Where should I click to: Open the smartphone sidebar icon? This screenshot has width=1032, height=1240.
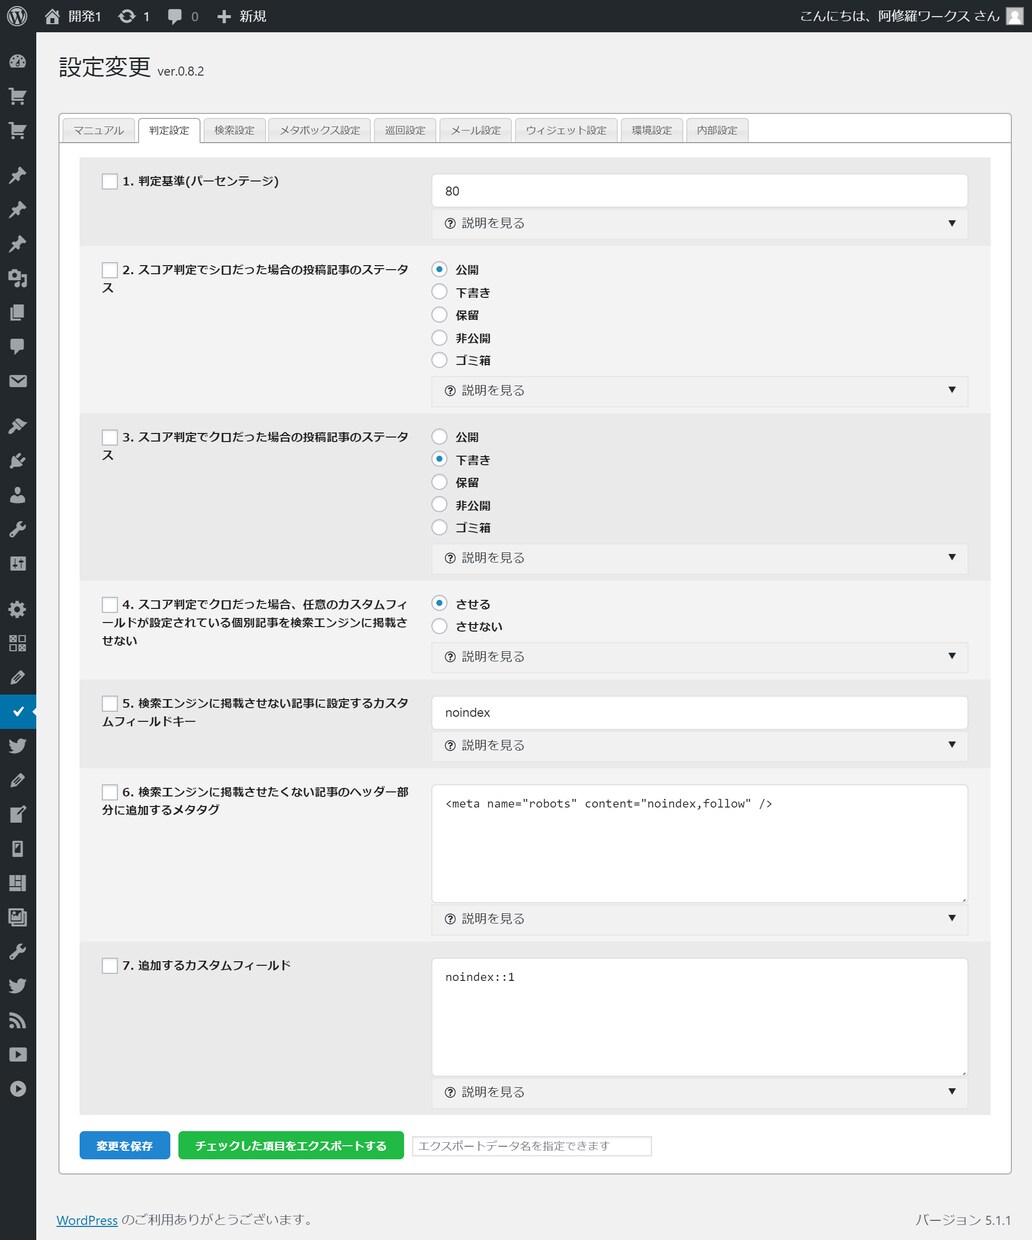pos(17,849)
